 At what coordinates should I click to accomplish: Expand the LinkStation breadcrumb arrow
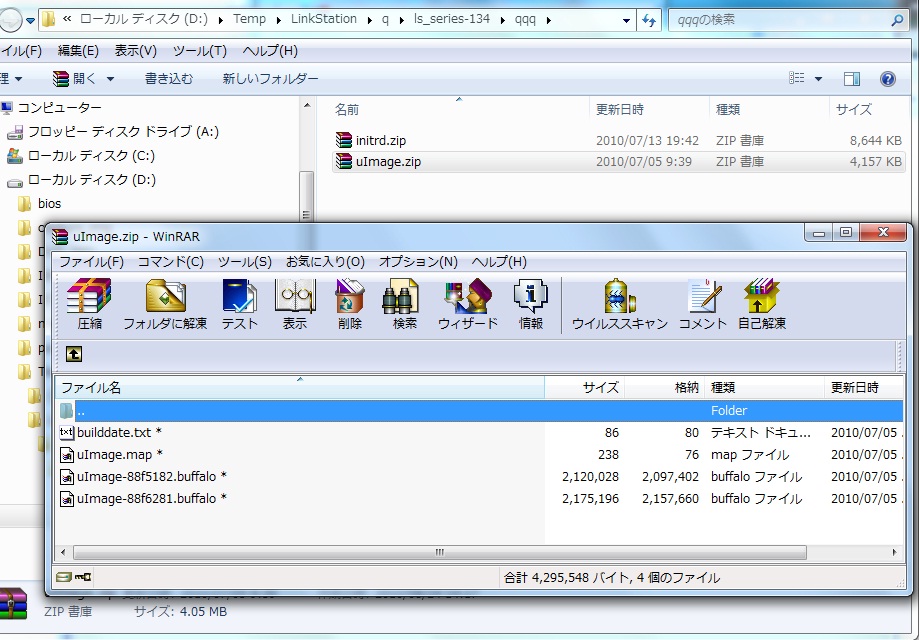pyautogui.click(x=370, y=20)
